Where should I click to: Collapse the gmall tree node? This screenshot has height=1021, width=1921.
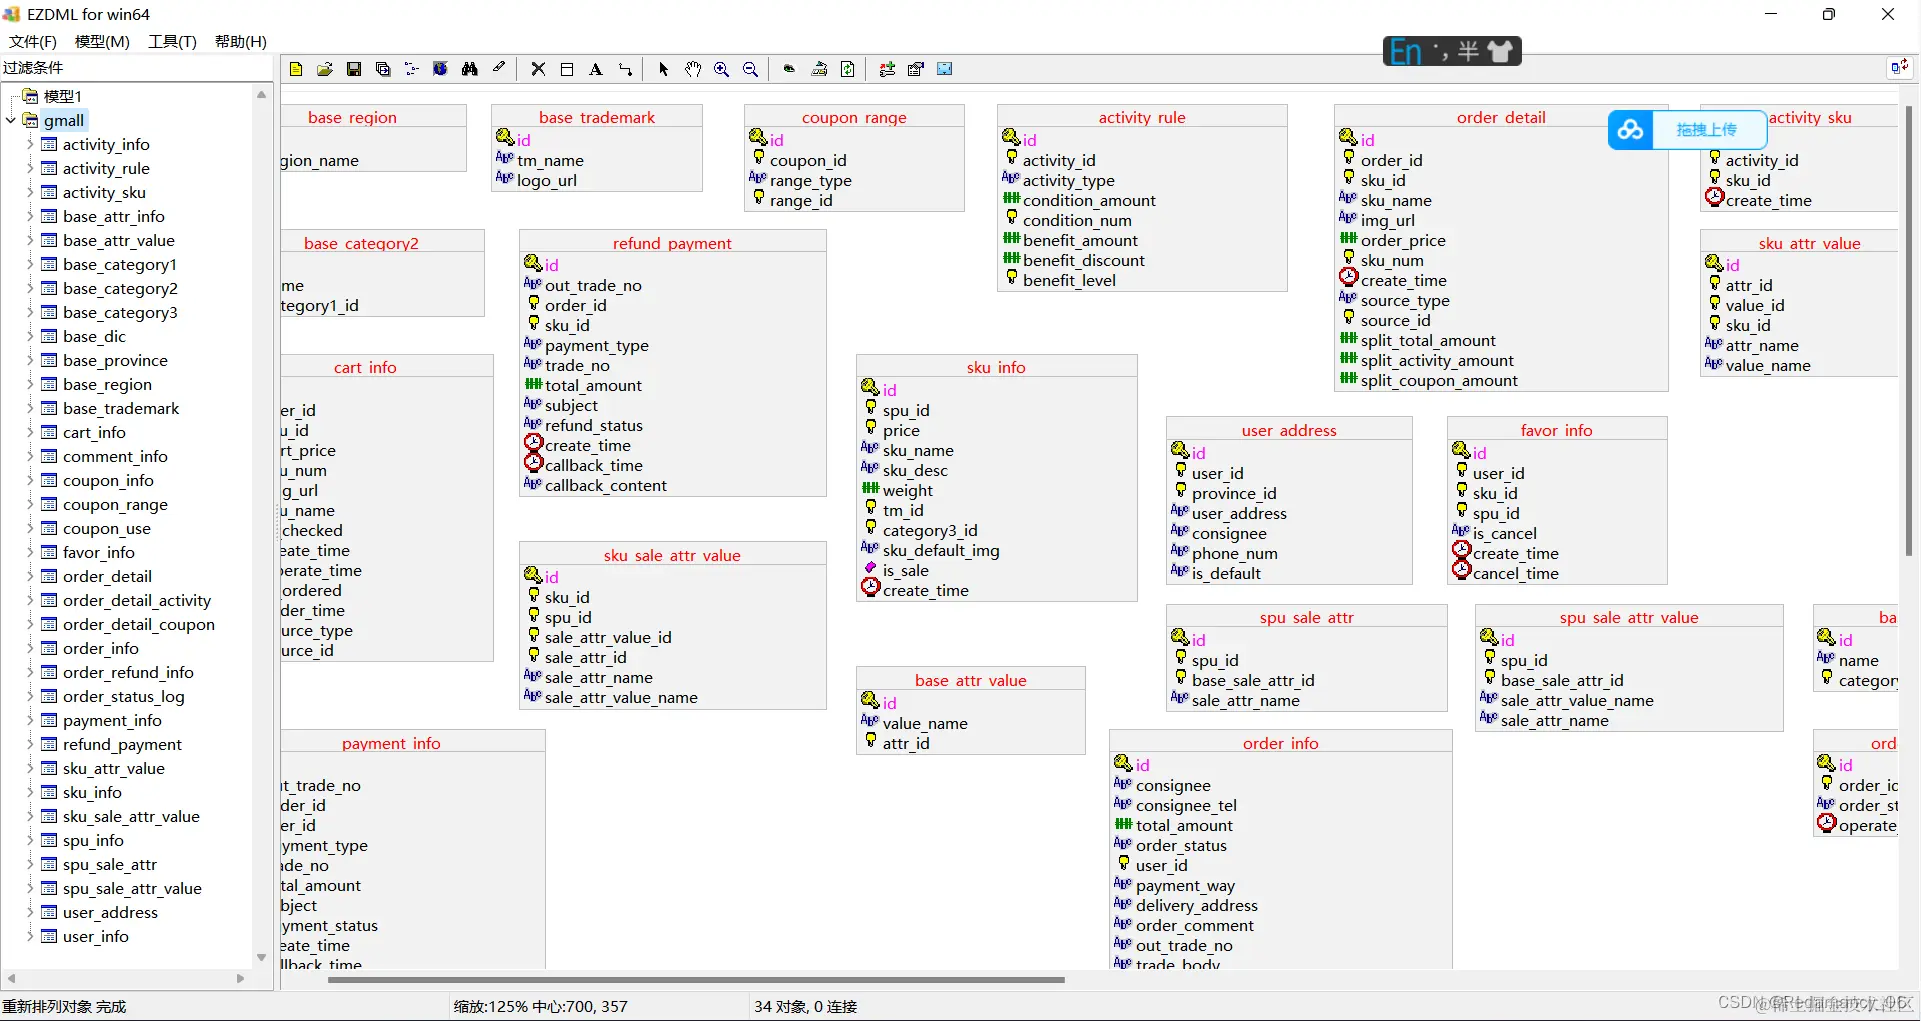pyautogui.click(x=11, y=120)
